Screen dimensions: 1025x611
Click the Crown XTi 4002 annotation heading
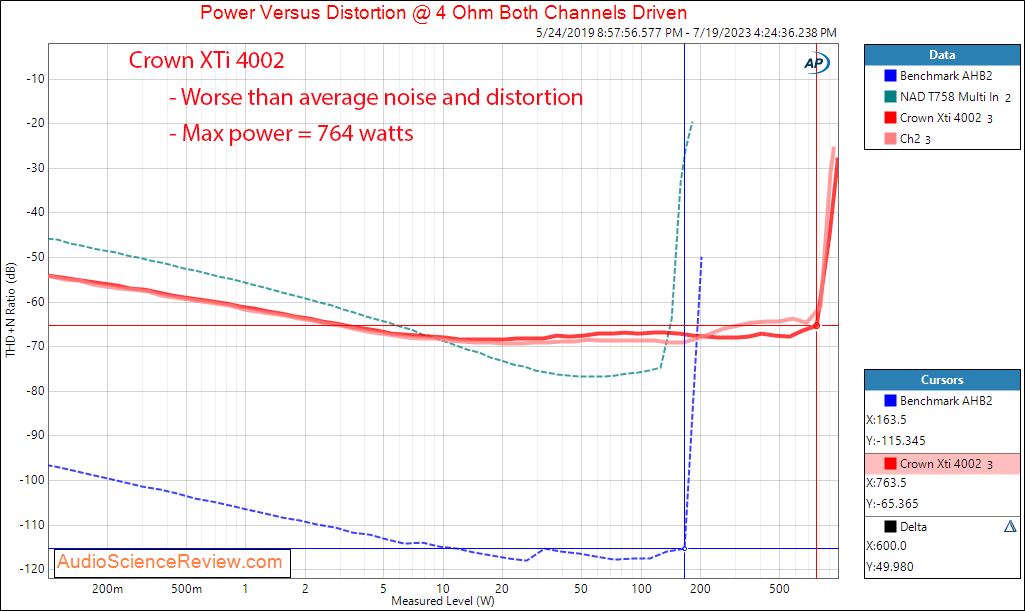coord(207,60)
